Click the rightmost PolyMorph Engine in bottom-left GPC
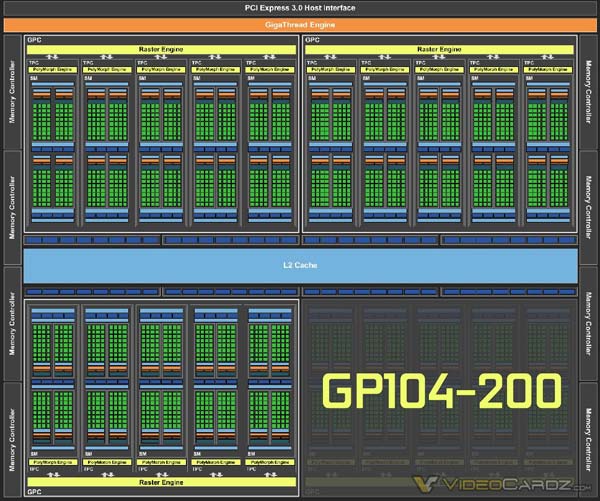 [x=270, y=462]
